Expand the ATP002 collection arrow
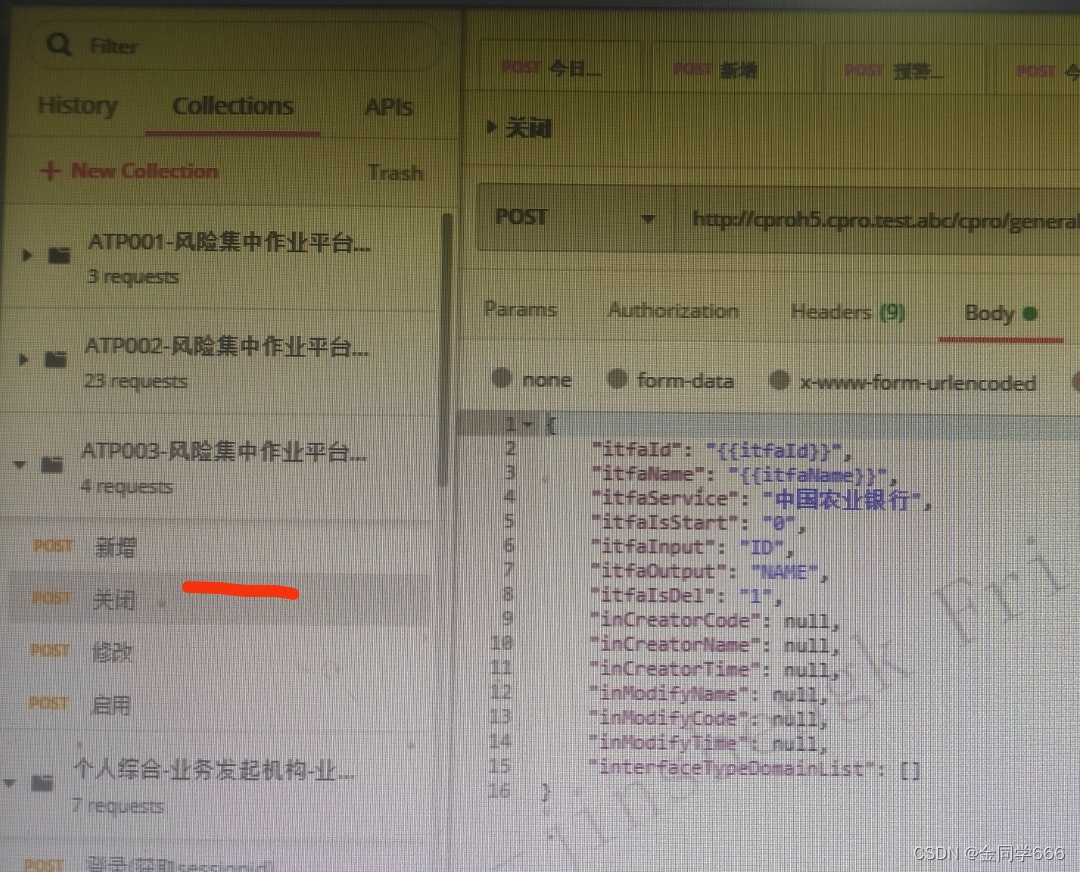This screenshot has width=1080, height=872. (24, 359)
